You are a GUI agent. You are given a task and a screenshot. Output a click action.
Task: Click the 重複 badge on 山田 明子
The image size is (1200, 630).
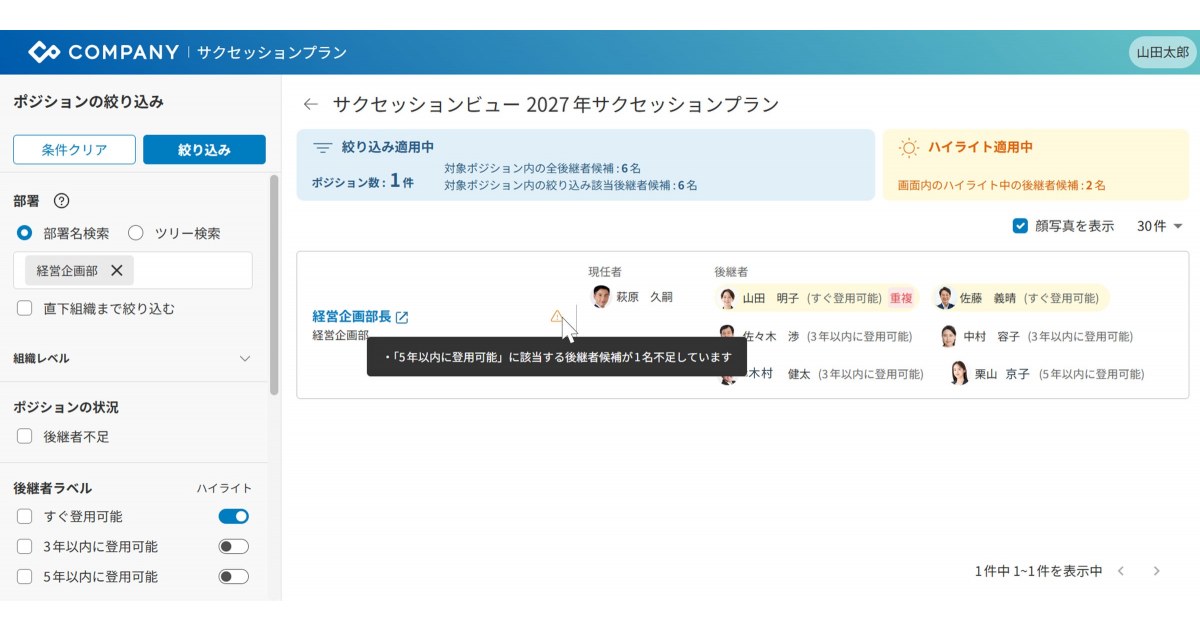point(901,298)
